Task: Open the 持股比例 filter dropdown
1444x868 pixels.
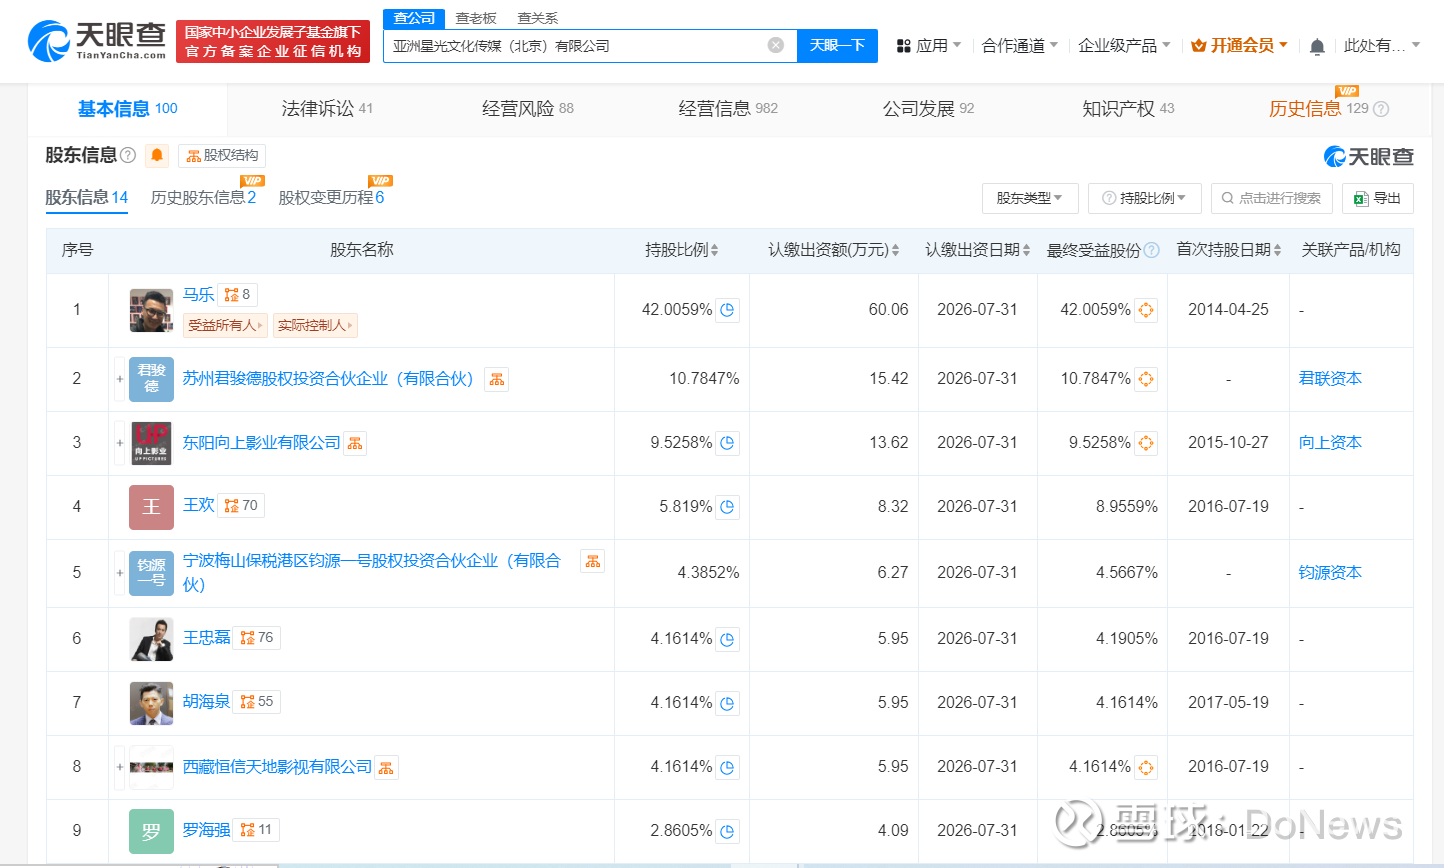Action: tap(1144, 198)
